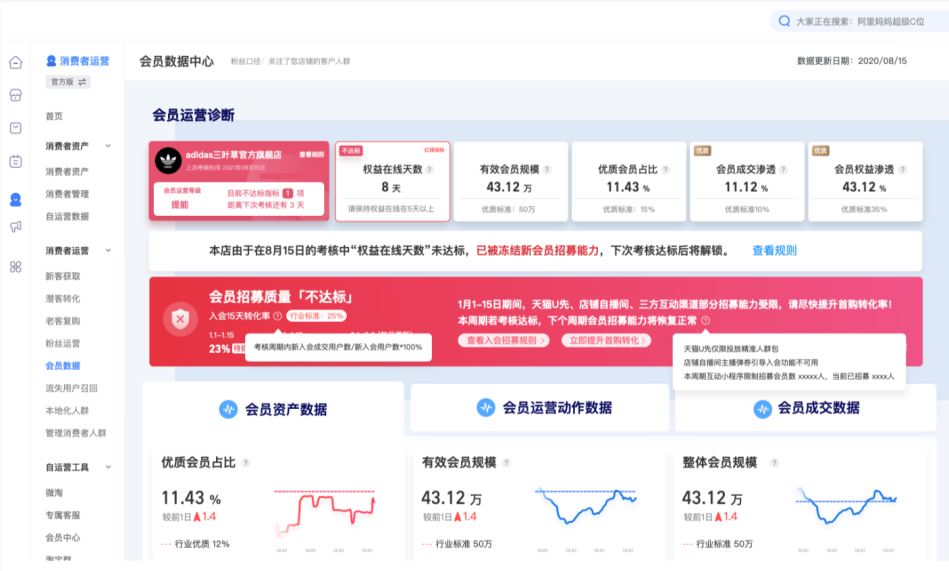Open 老客复购 in the sidebar

click(63, 321)
